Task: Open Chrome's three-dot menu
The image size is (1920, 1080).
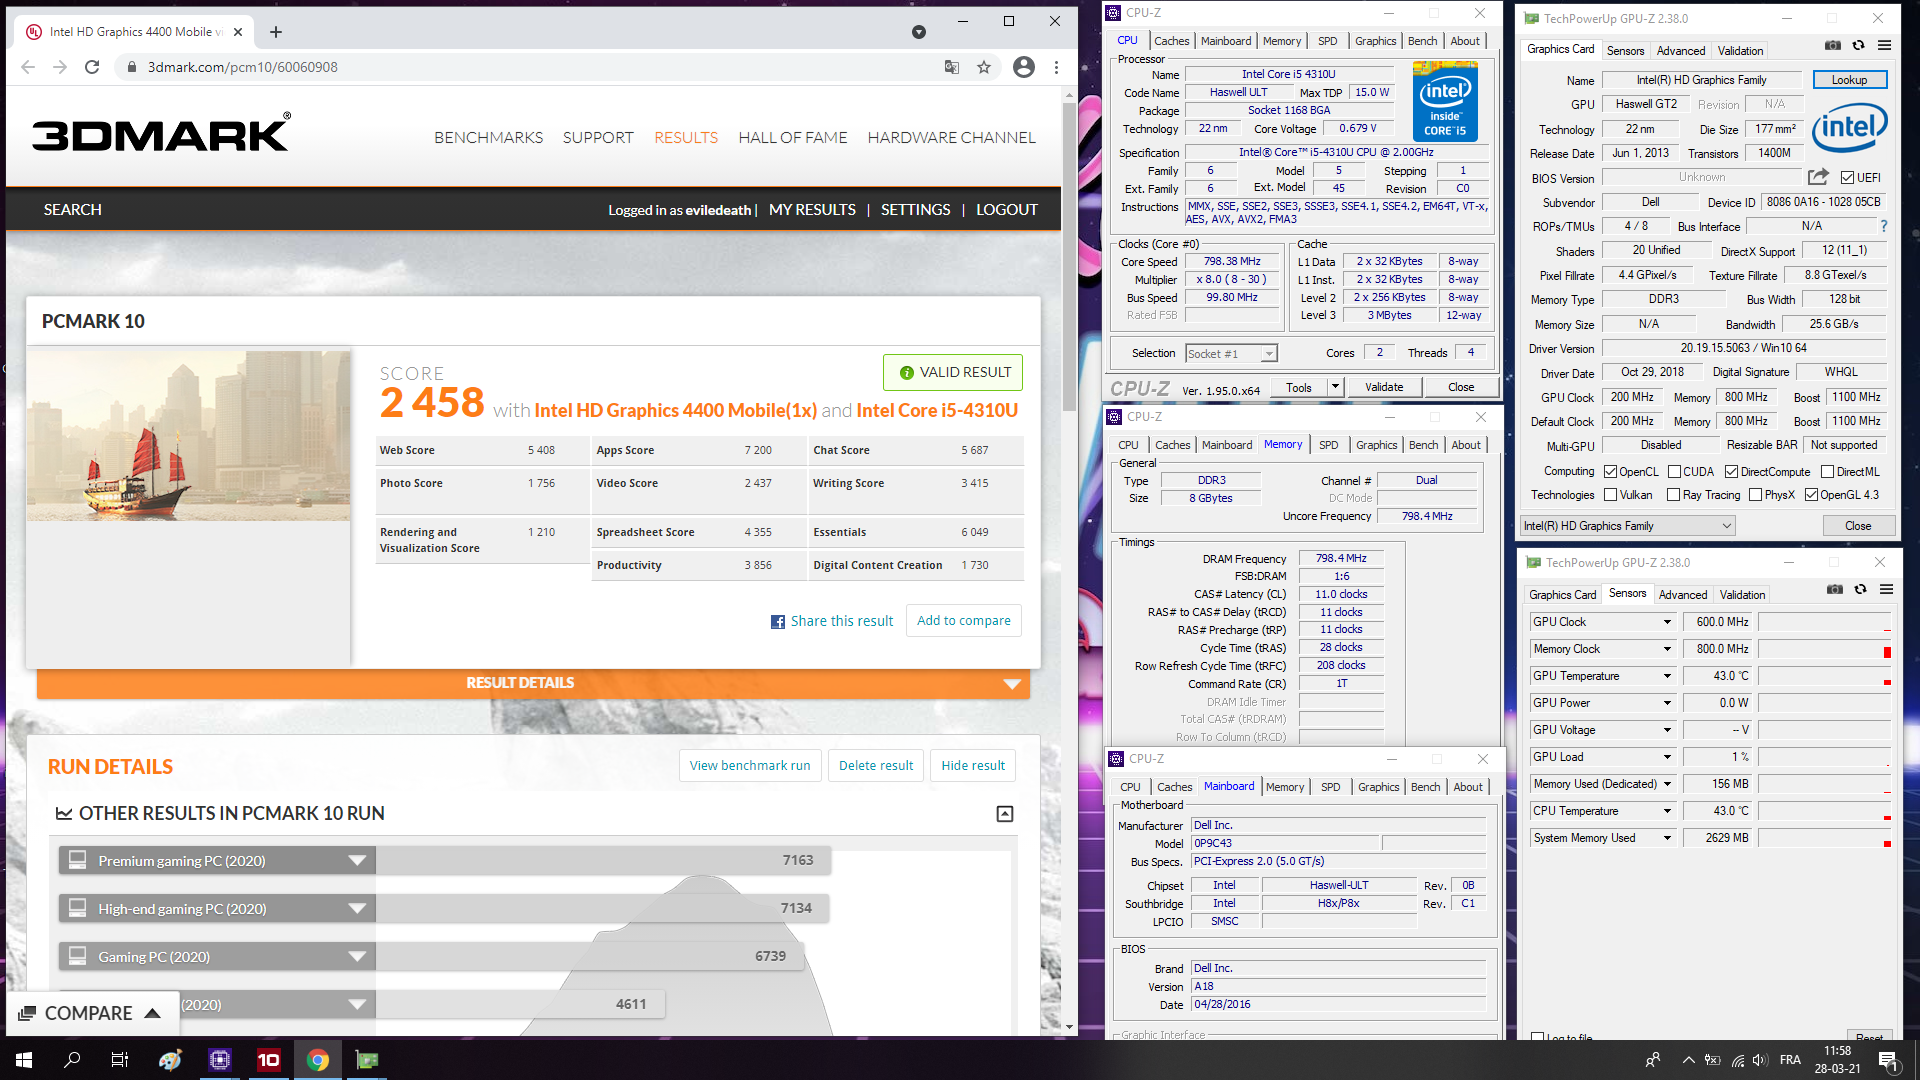Action: (1056, 67)
